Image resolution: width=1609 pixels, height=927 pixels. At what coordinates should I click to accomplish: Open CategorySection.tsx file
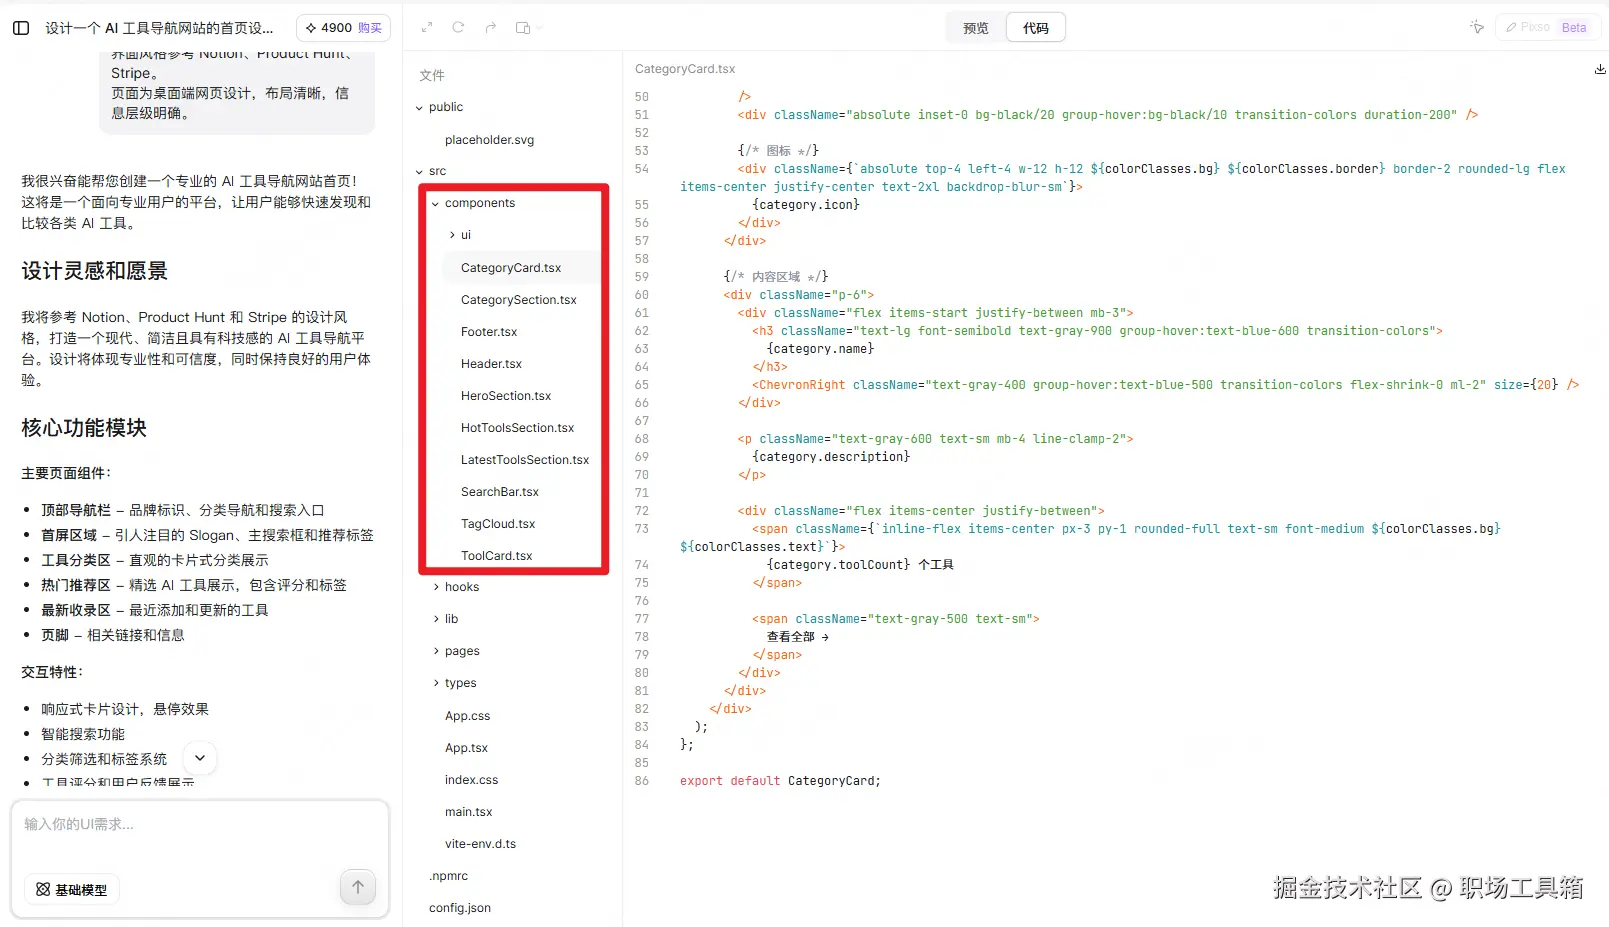click(x=518, y=300)
